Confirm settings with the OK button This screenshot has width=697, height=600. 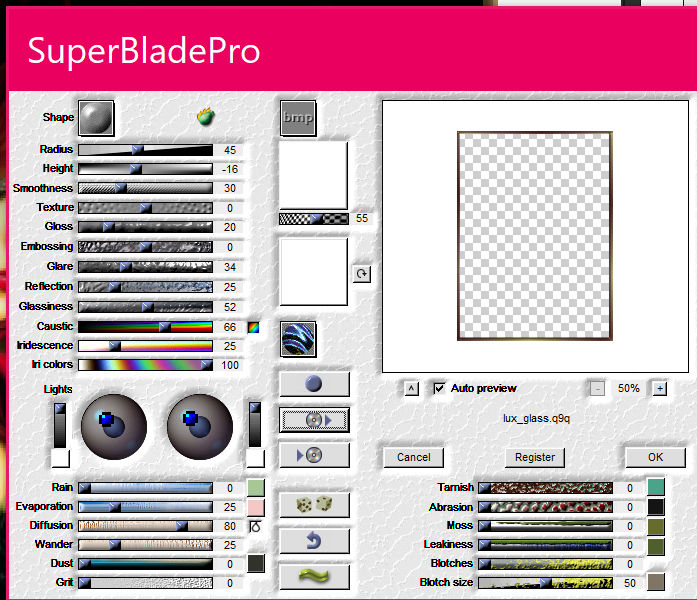click(x=655, y=457)
